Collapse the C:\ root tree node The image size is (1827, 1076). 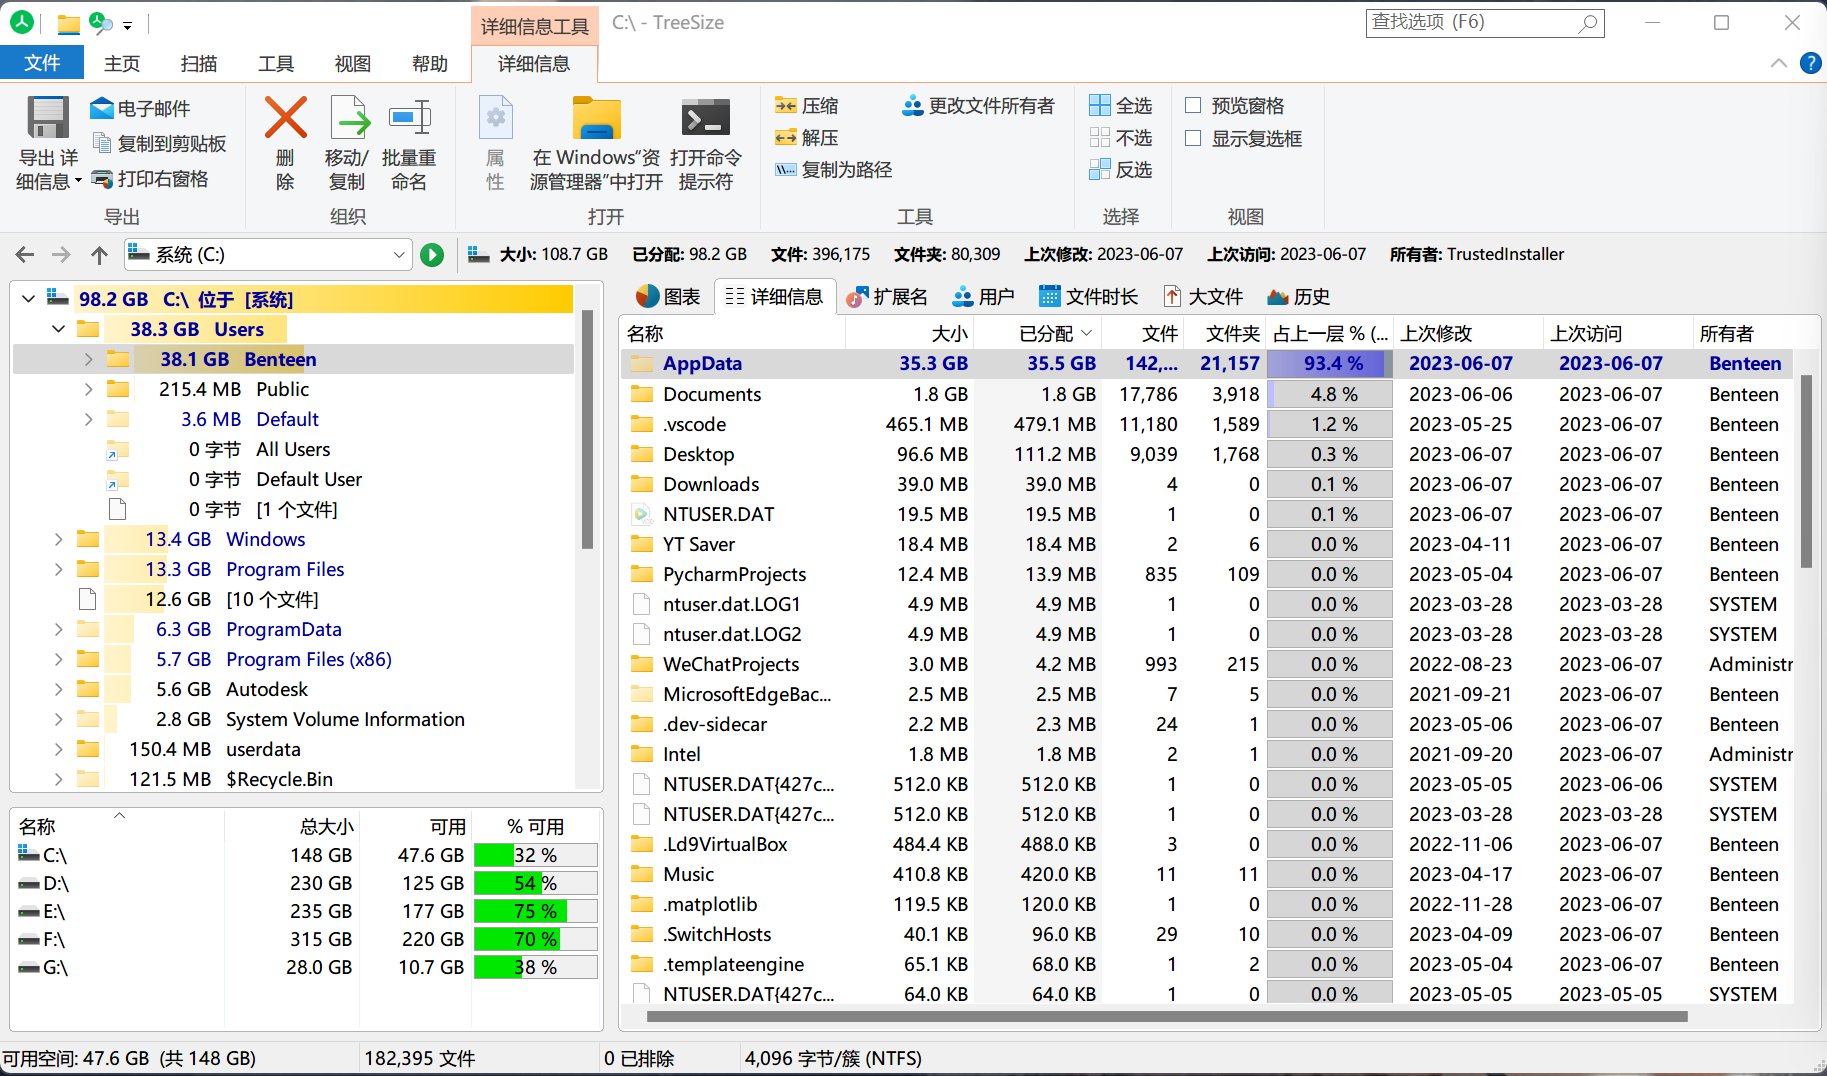coord(28,298)
